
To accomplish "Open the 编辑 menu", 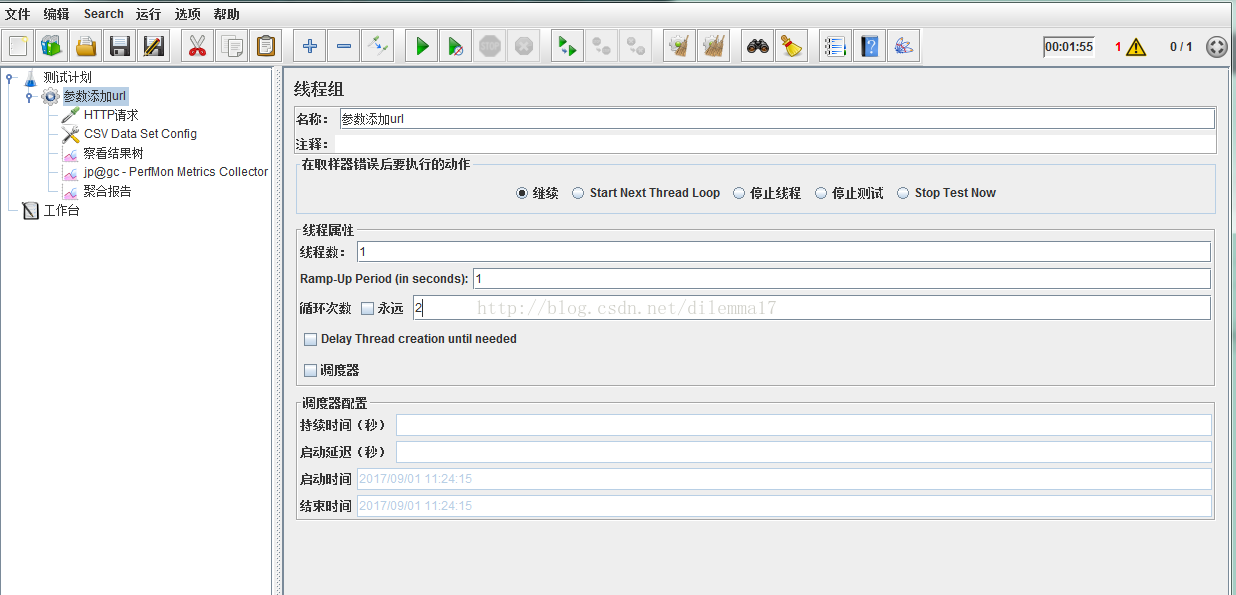I will [x=57, y=14].
